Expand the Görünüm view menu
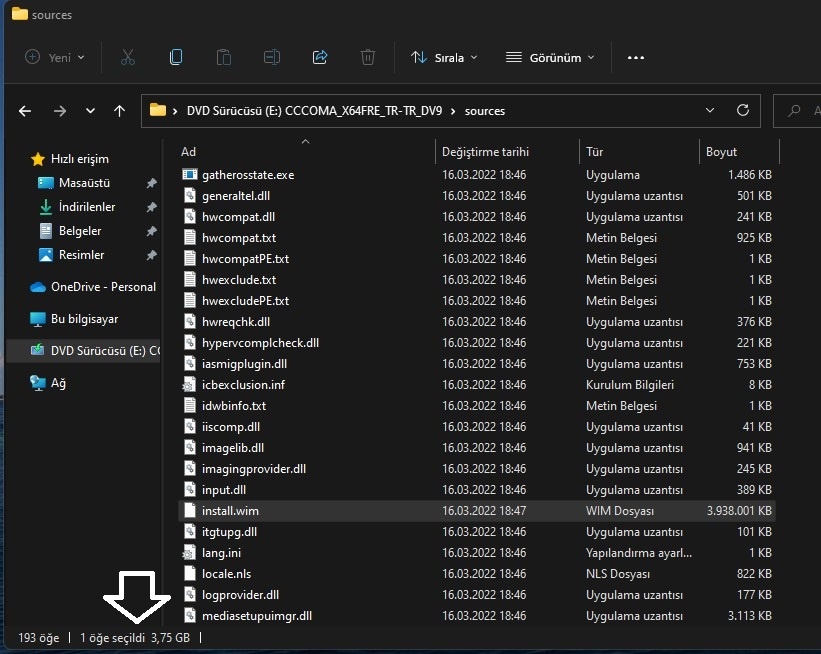This screenshot has width=821, height=654. pyautogui.click(x=549, y=57)
